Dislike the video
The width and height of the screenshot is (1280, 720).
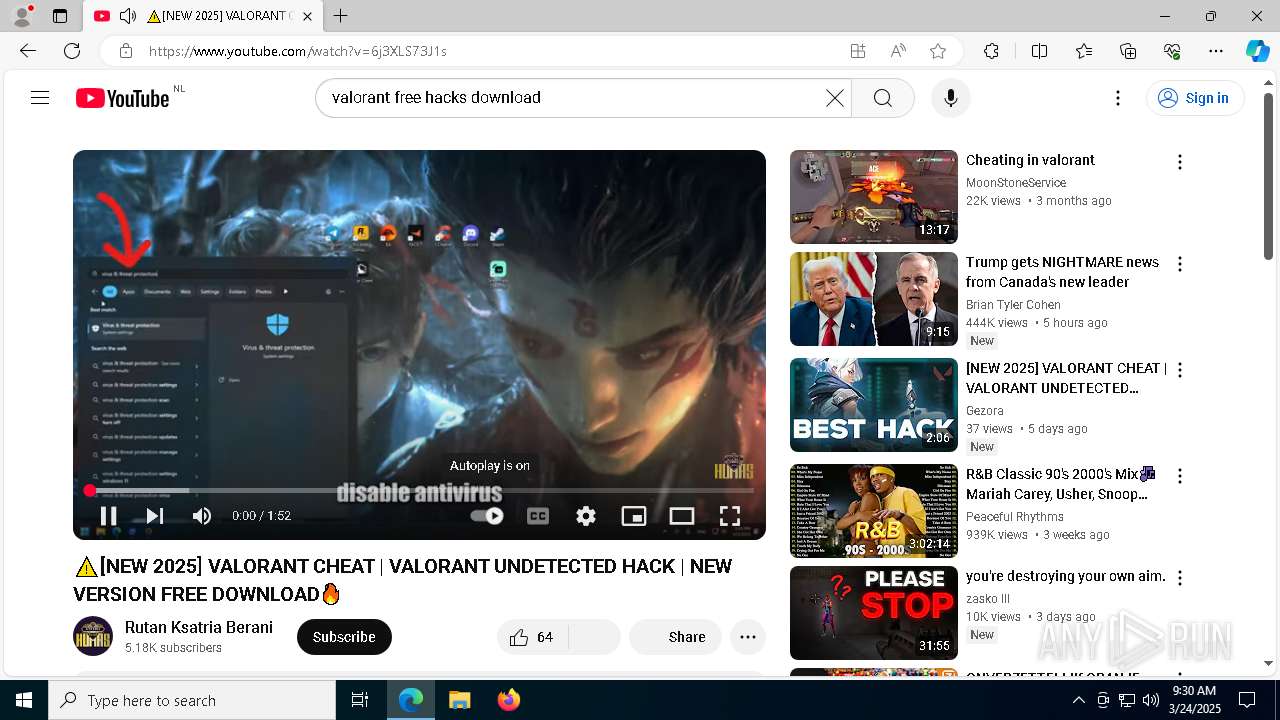[594, 637]
